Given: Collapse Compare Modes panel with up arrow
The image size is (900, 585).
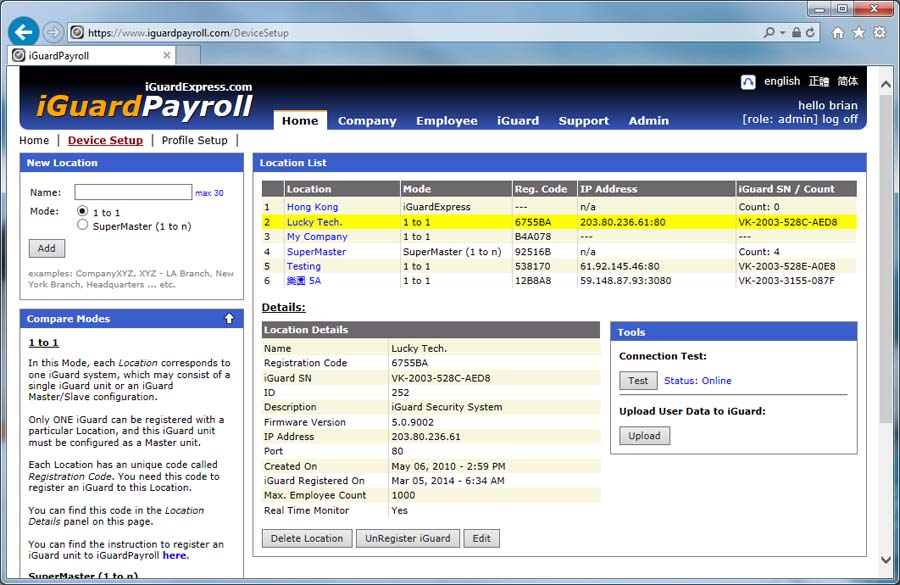Looking at the screenshot, I should 229,319.
